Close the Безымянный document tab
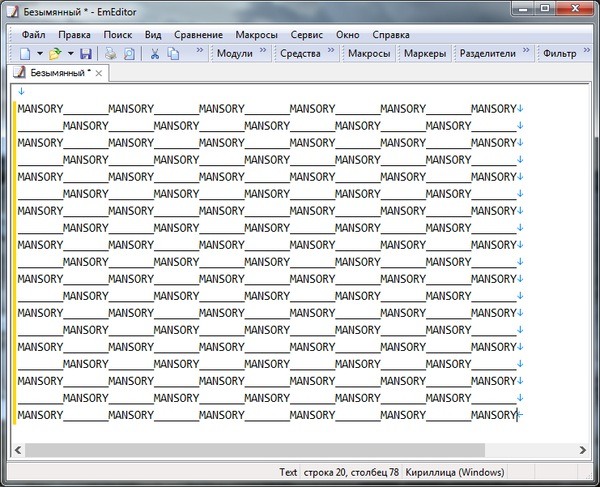This screenshot has height=487, width=600. click(x=99, y=73)
